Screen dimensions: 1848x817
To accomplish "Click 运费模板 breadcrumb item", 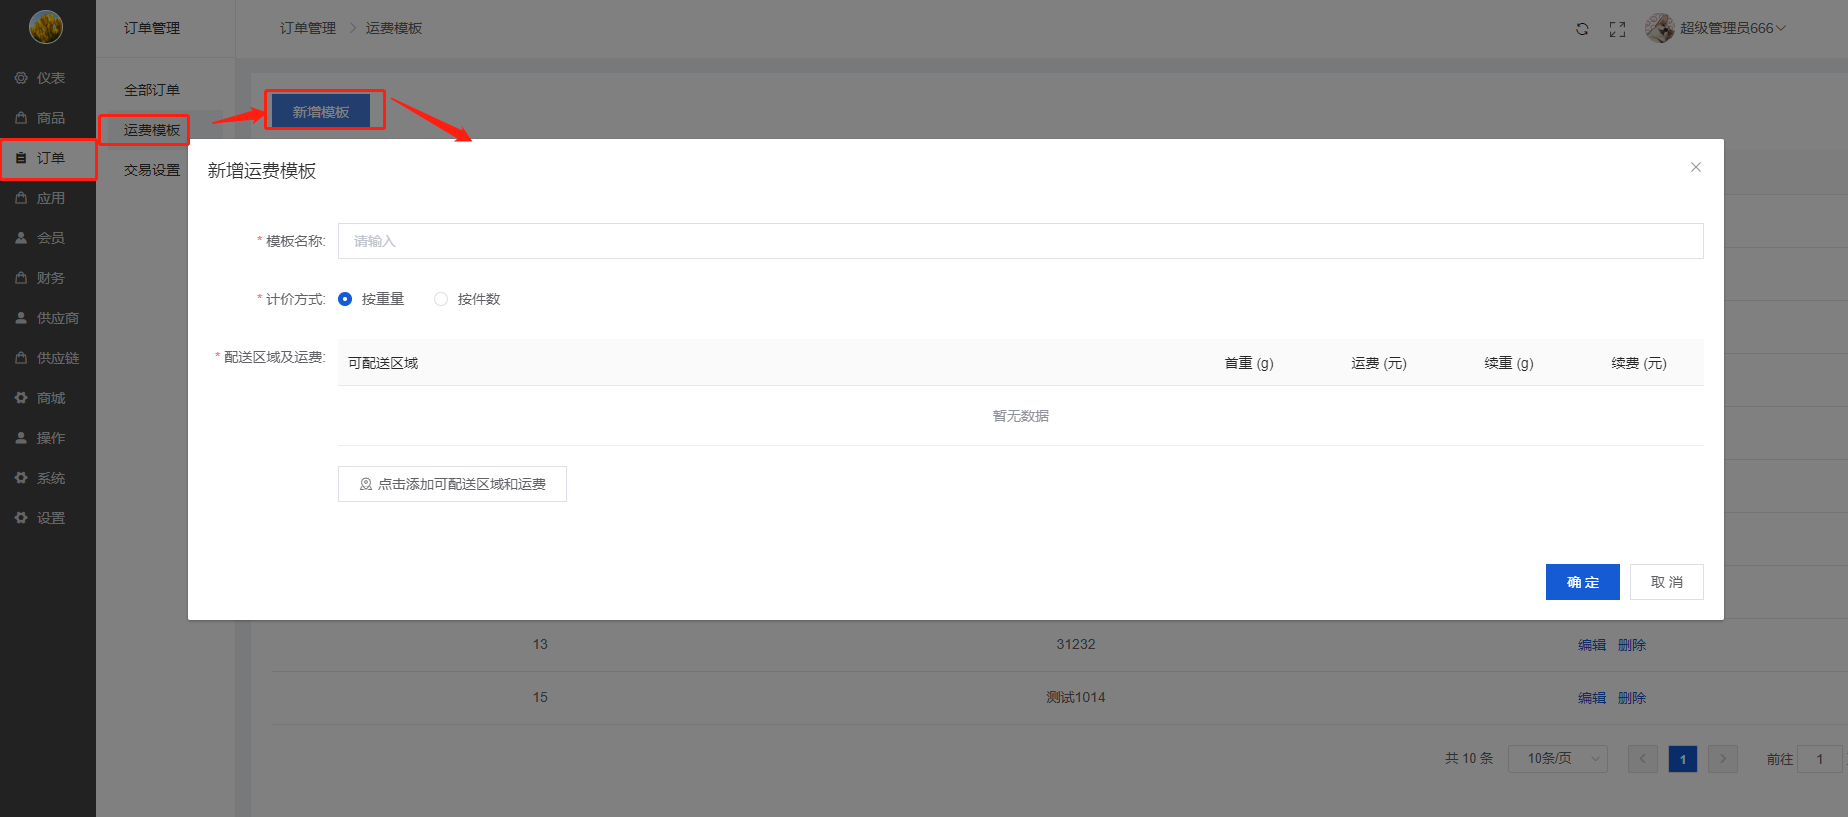I will 394,28.
